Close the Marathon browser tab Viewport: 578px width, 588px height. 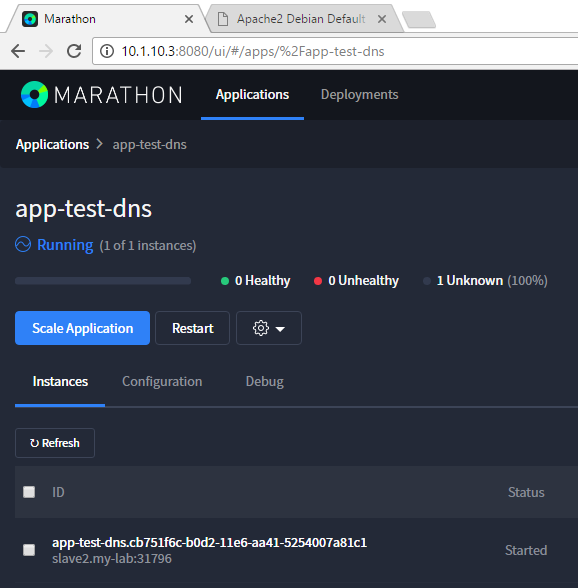click(189, 19)
